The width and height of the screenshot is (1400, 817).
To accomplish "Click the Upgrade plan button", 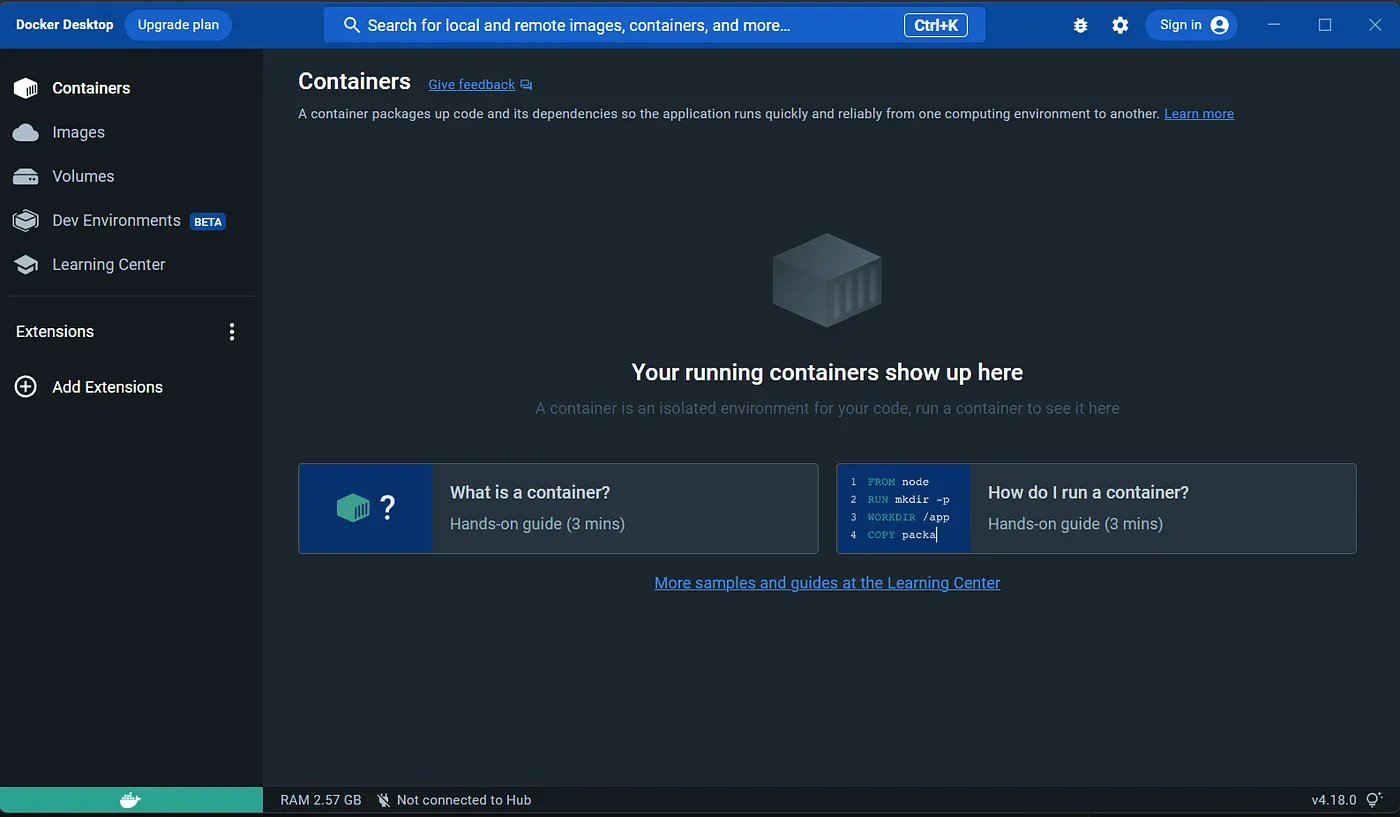I will tap(178, 25).
